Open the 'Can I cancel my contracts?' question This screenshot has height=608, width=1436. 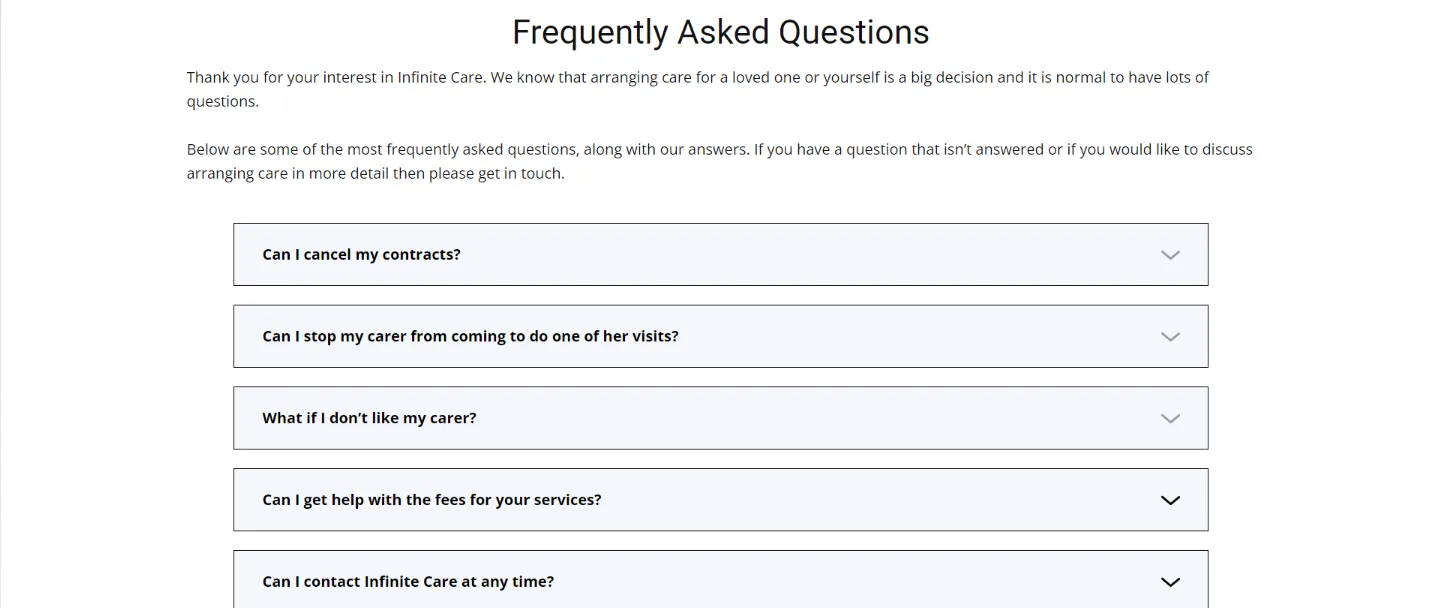click(361, 255)
